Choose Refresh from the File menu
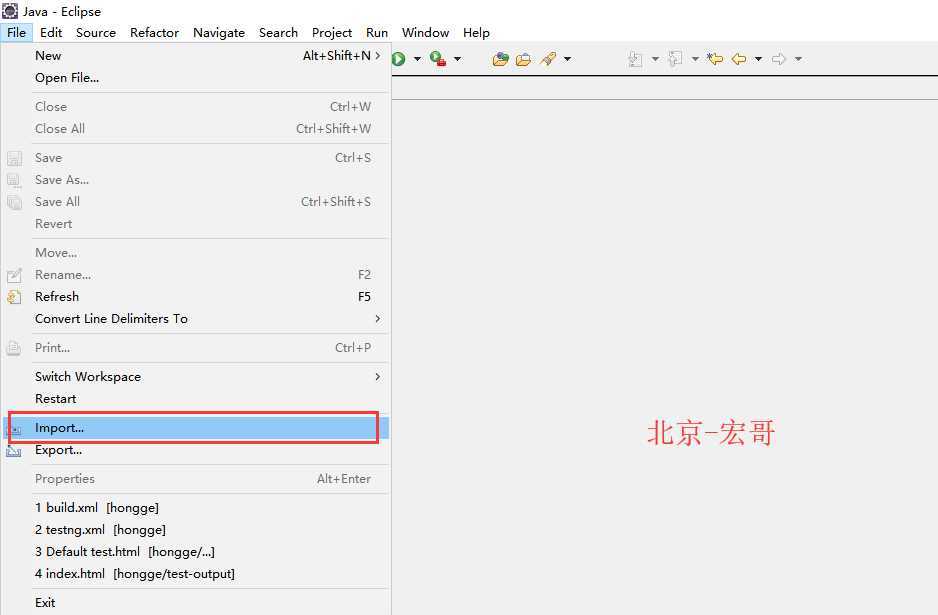938x615 pixels. [x=196, y=297]
